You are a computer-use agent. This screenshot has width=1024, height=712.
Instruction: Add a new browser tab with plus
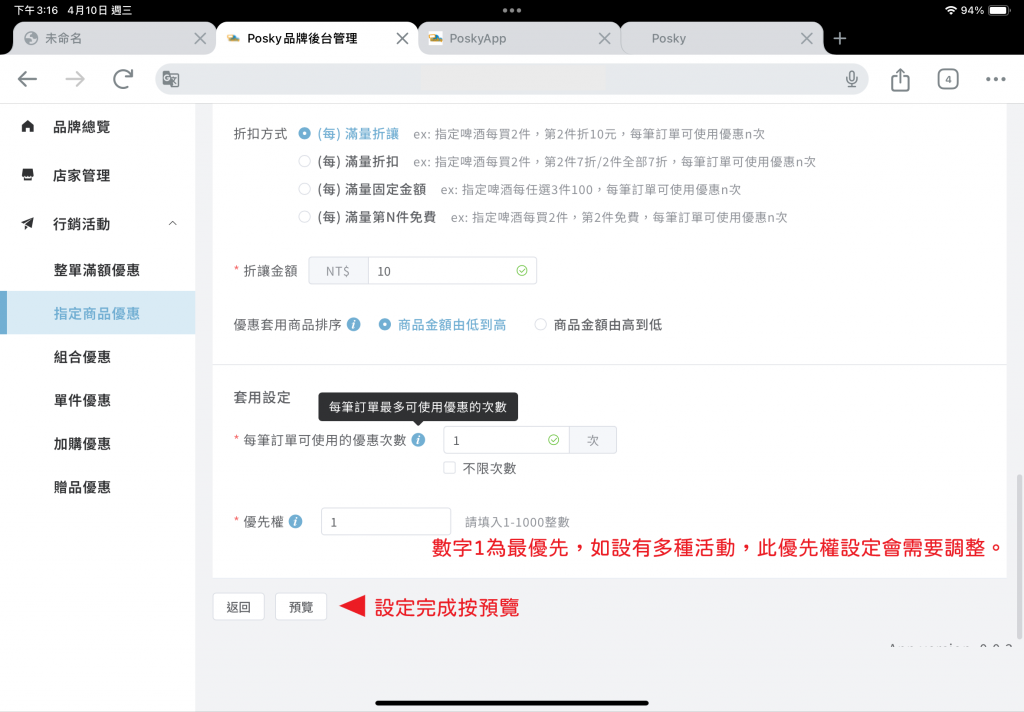click(840, 39)
